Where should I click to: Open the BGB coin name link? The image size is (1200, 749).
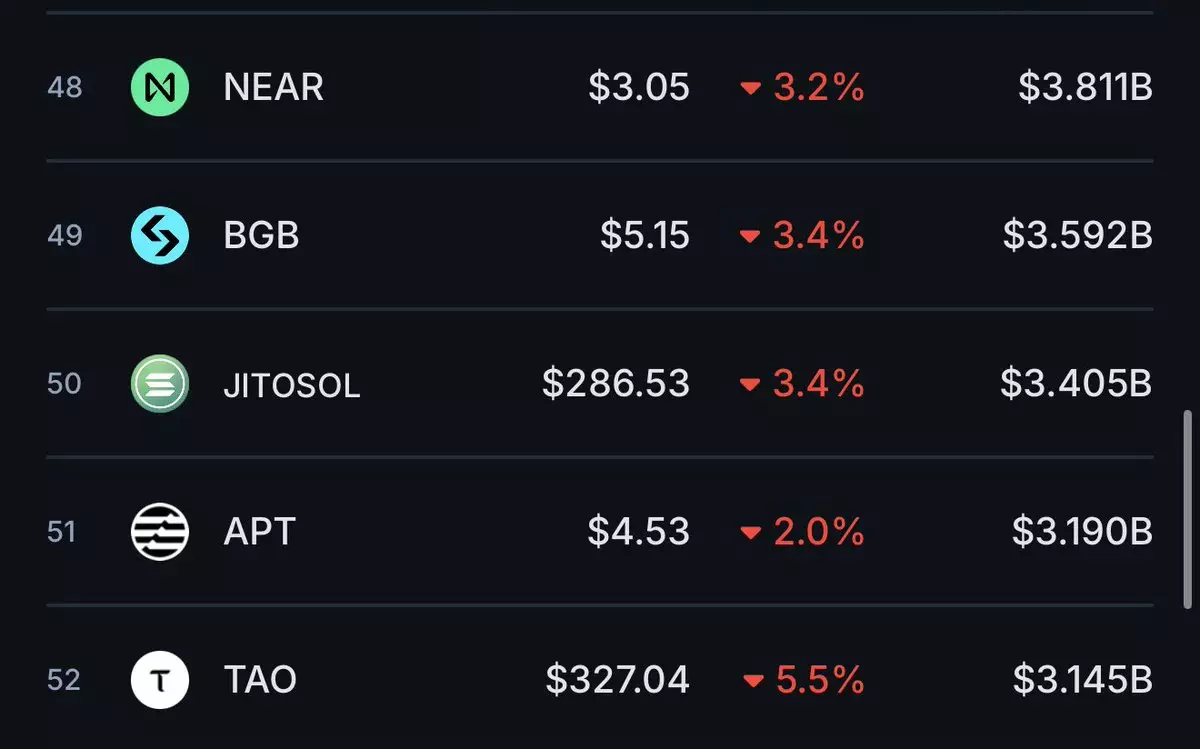point(262,236)
